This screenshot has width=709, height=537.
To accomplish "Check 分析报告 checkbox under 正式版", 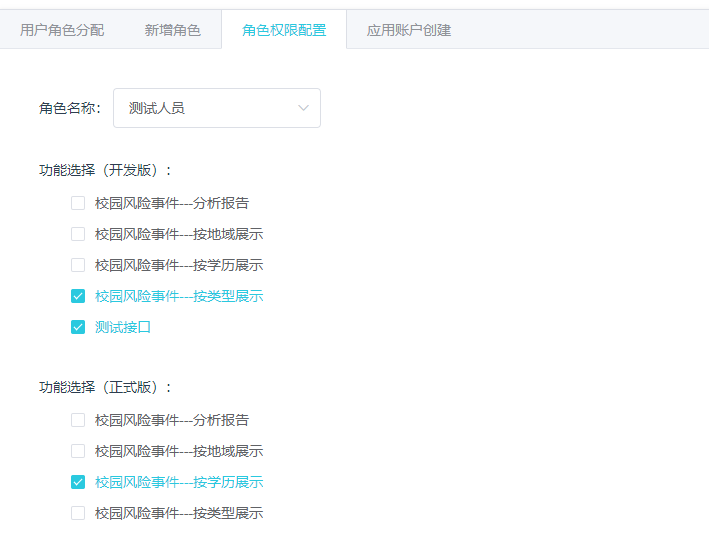I will tap(78, 420).
